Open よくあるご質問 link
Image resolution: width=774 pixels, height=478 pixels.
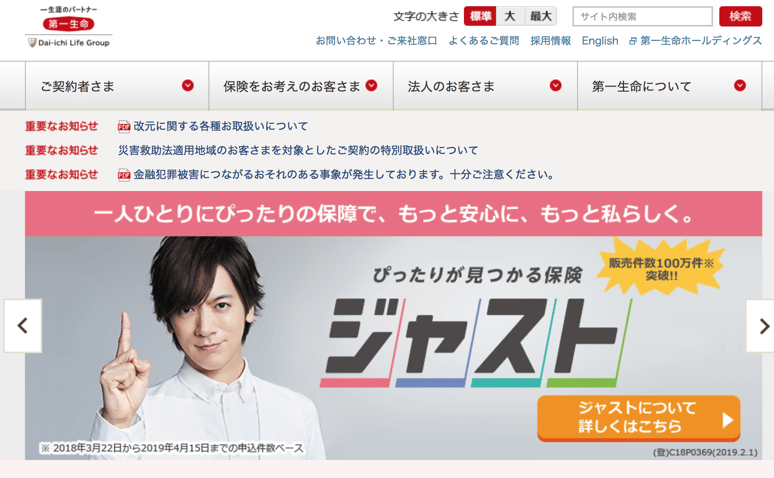point(484,41)
